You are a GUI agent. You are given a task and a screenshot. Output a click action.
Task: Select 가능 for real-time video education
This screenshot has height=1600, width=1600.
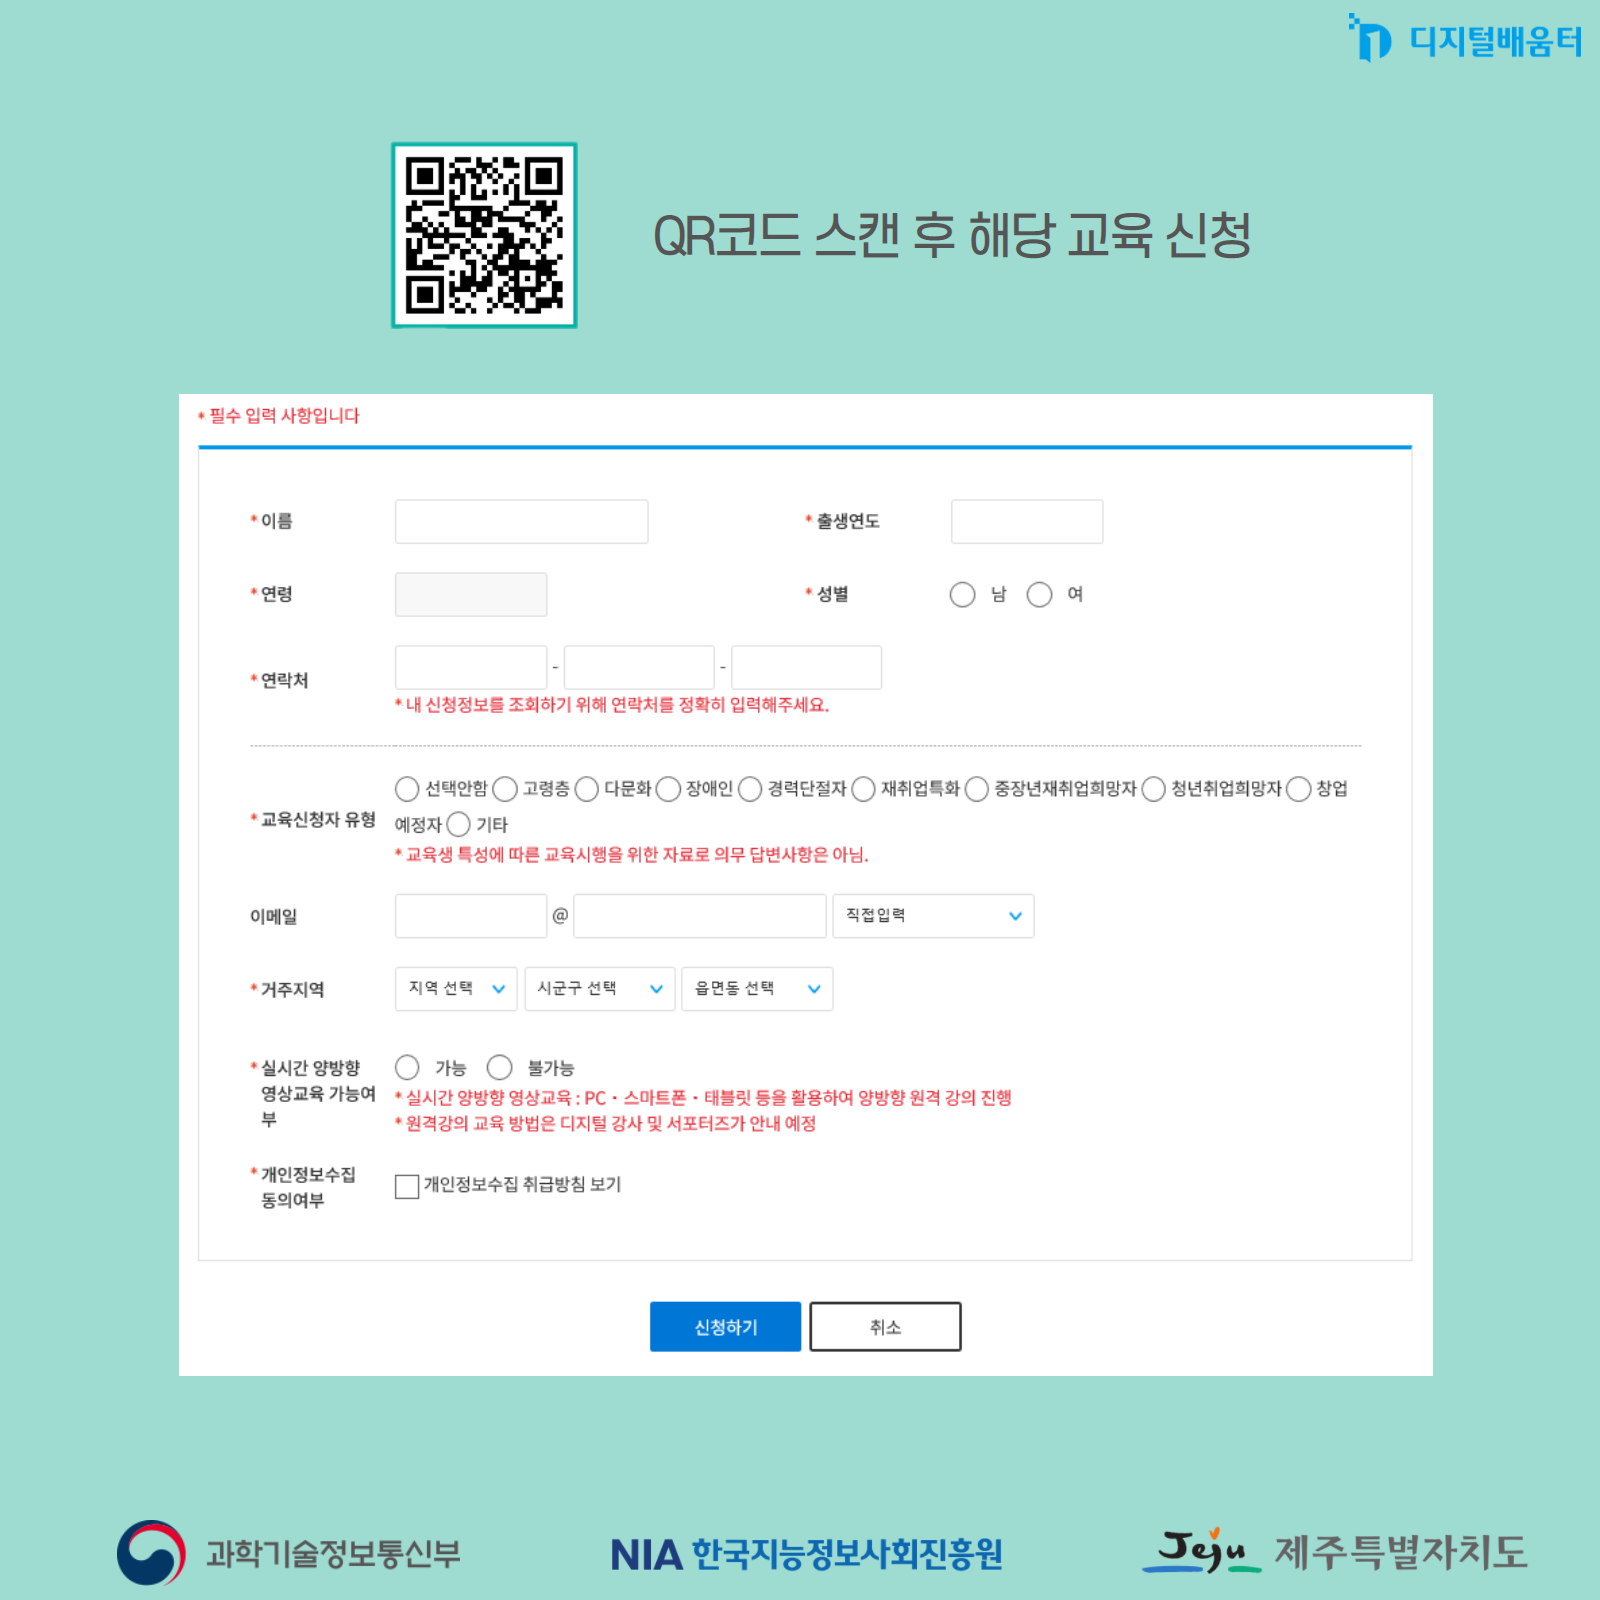pos(407,1067)
